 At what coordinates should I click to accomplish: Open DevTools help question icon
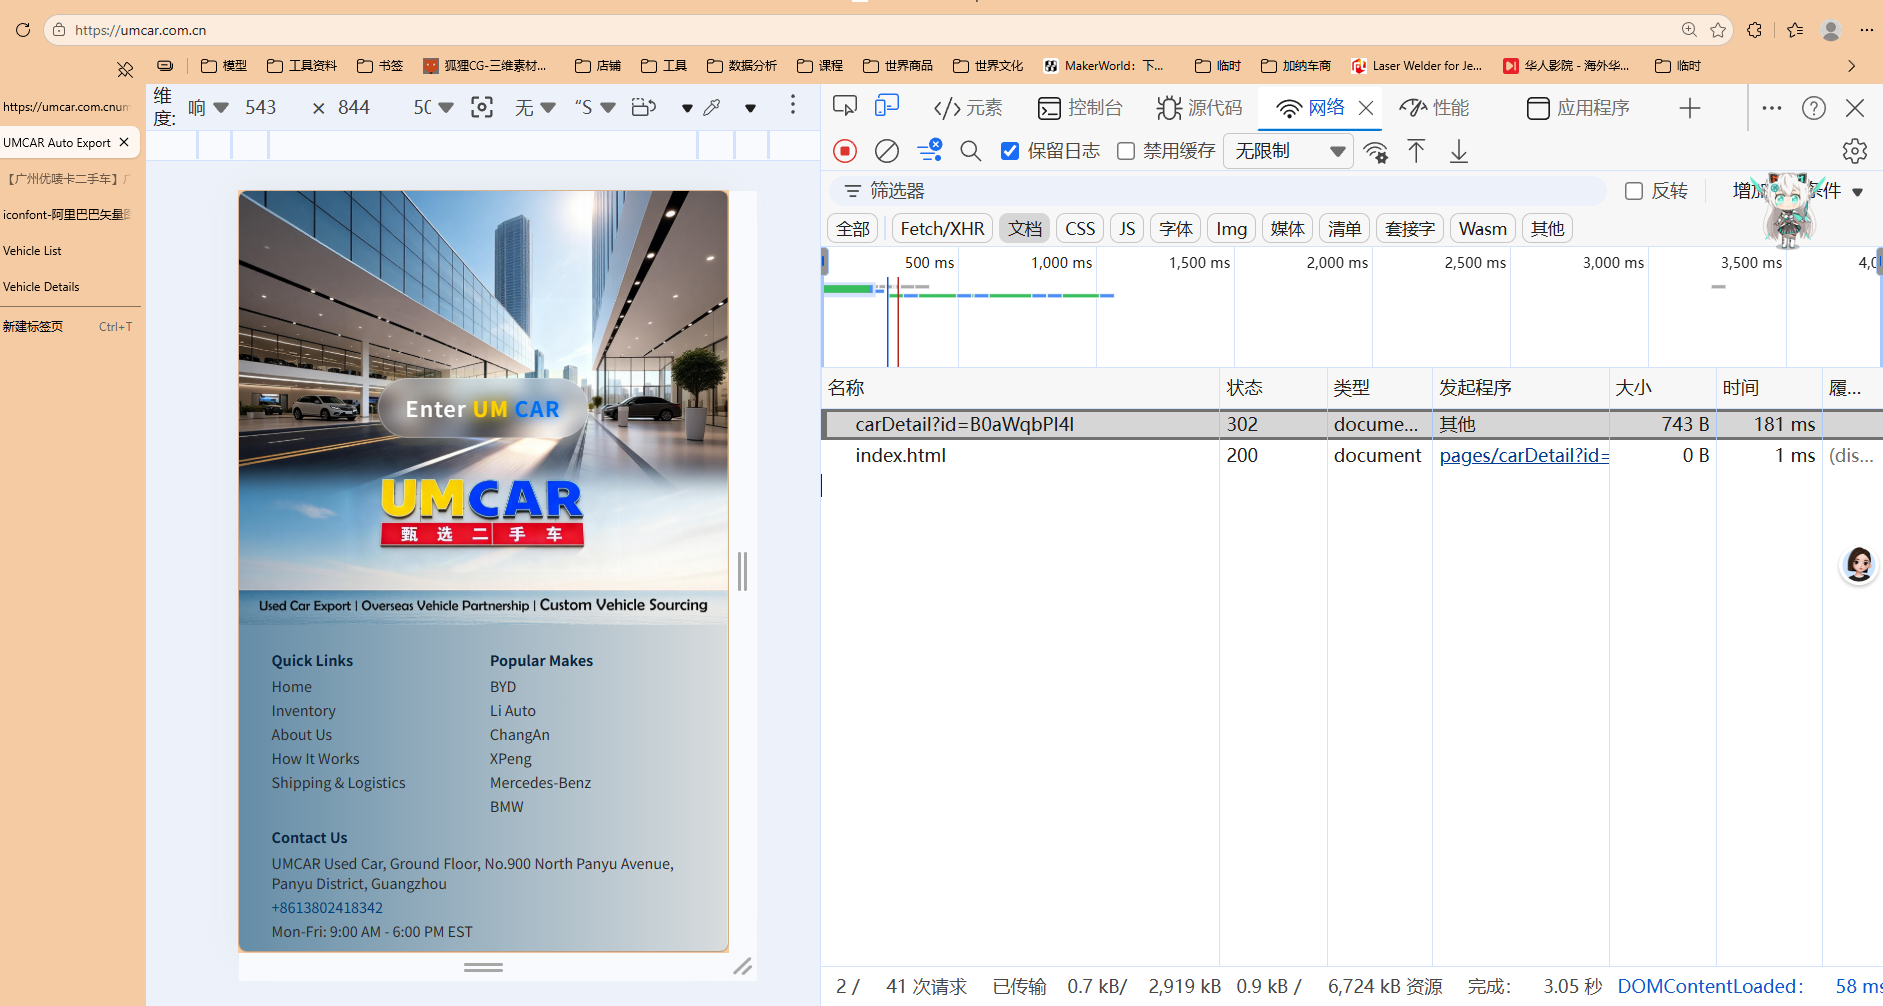[x=1814, y=108]
